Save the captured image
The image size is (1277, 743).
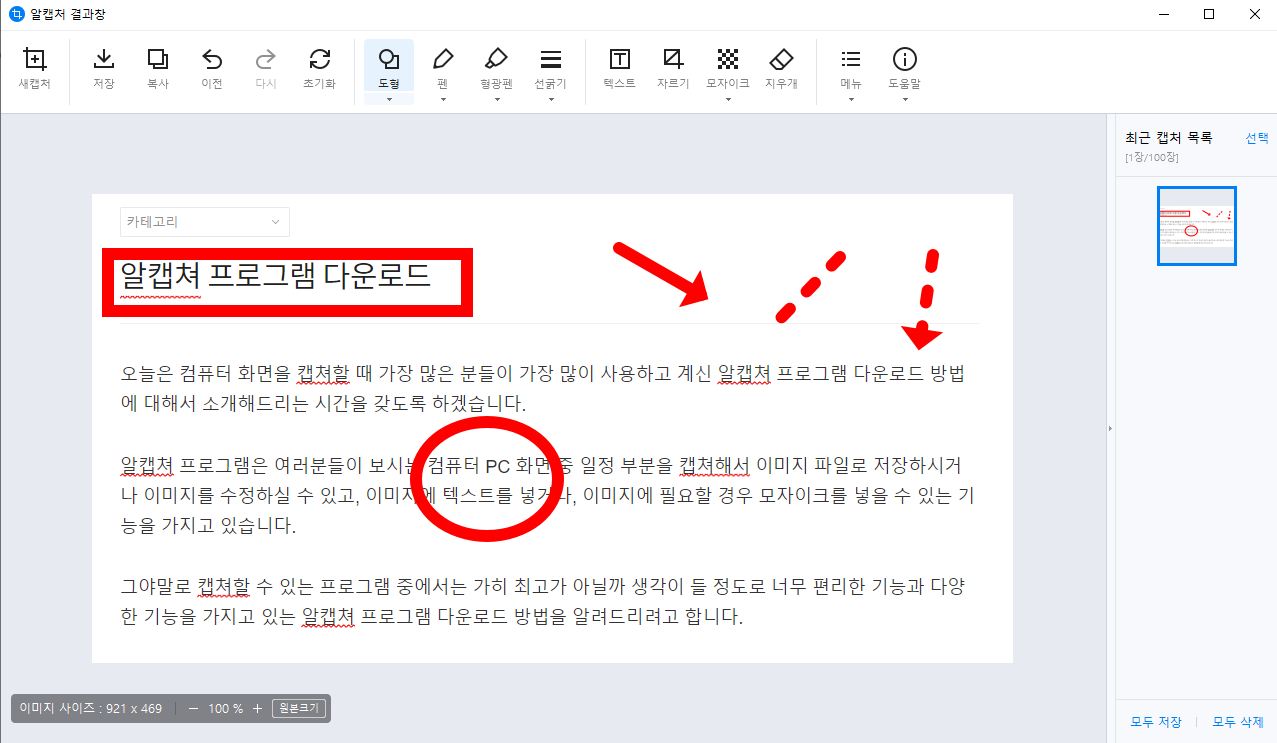(x=103, y=68)
